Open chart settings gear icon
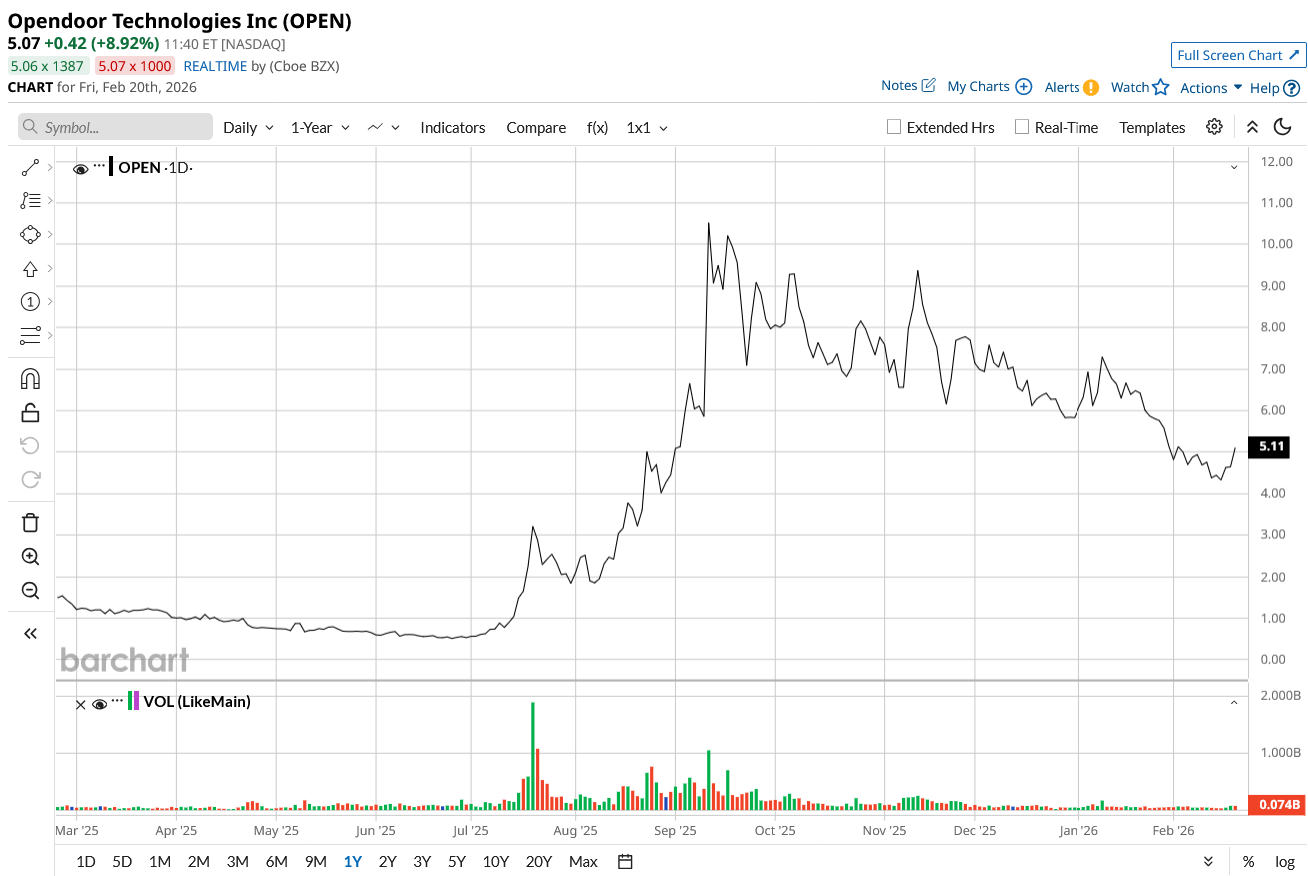1308x876 pixels. click(x=1214, y=127)
